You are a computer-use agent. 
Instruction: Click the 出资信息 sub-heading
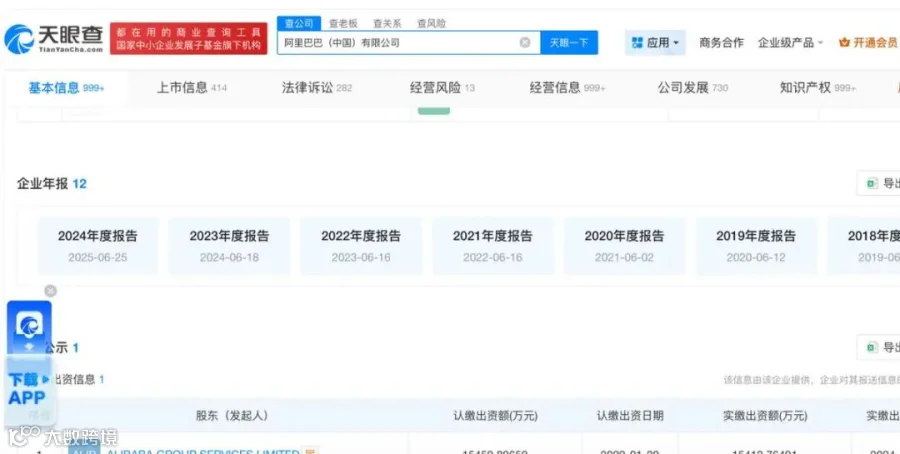point(77,379)
